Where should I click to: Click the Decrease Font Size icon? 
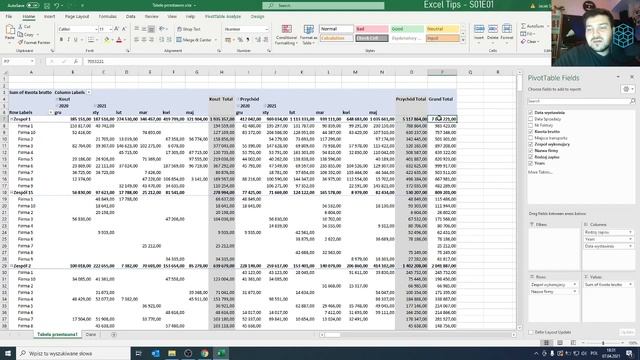pyautogui.click(x=124, y=29)
